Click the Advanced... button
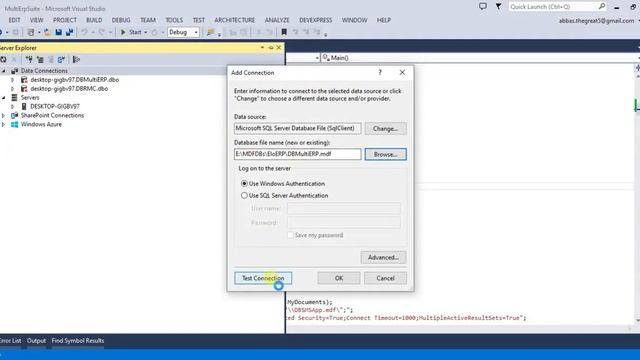The width and height of the screenshot is (640, 360). click(383, 257)
